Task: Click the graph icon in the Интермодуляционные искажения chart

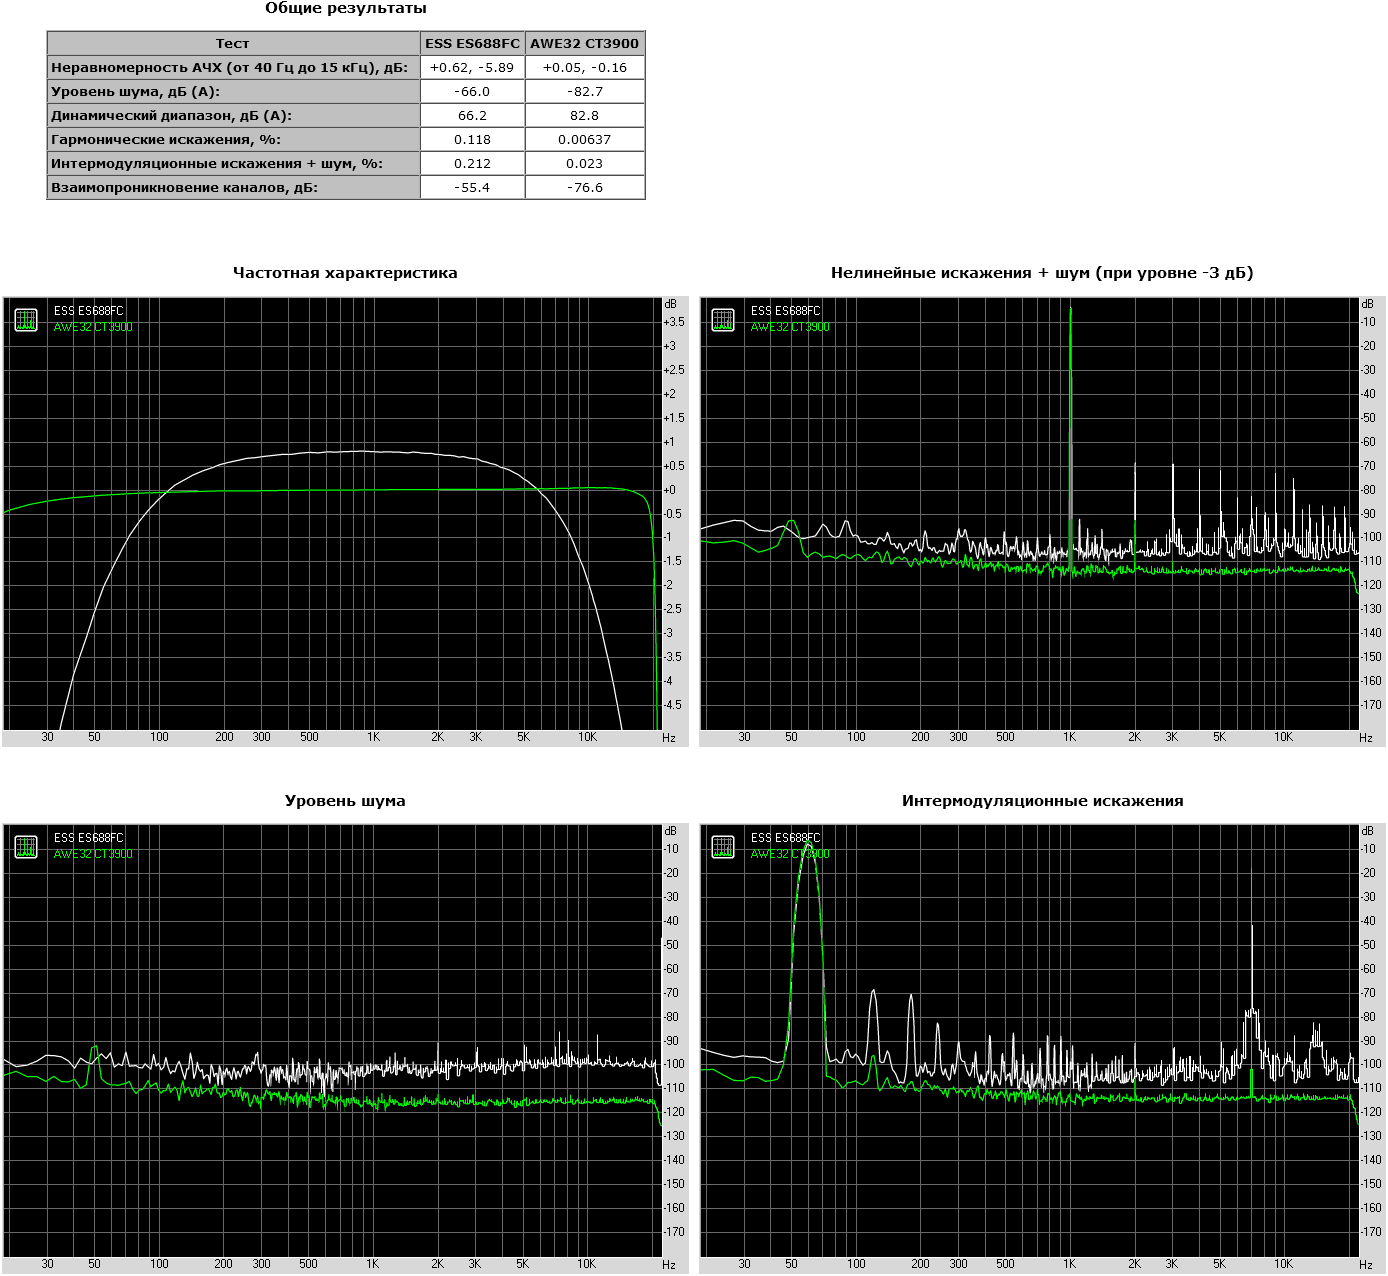Action: (723, 847)
